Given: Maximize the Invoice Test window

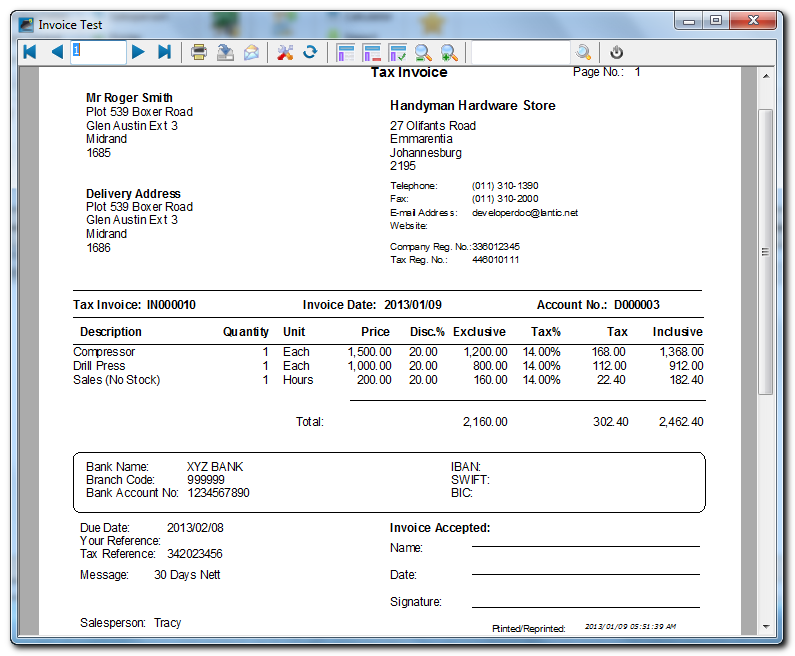Looking at the screenshot, I should pyautogui.click(x=716, y=20).
